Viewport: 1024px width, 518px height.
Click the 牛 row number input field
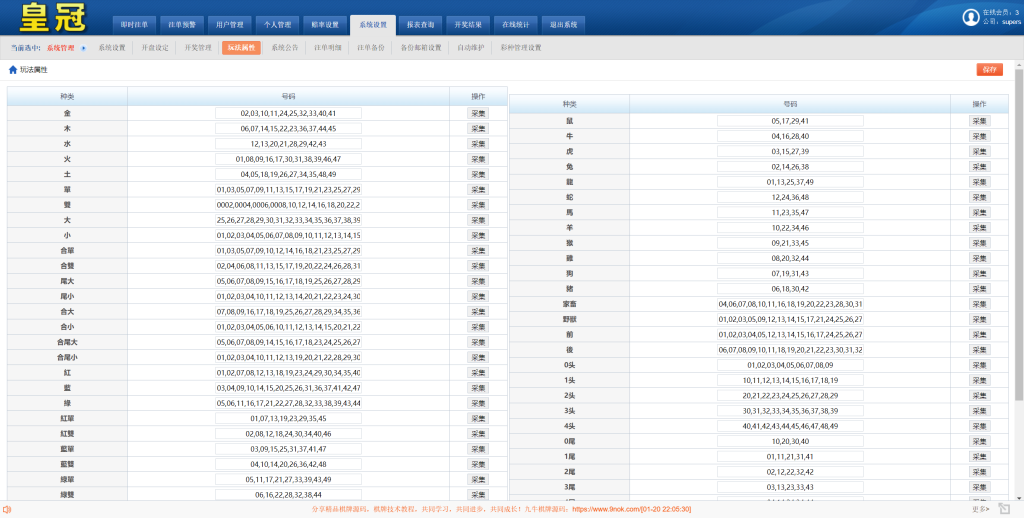790,137
